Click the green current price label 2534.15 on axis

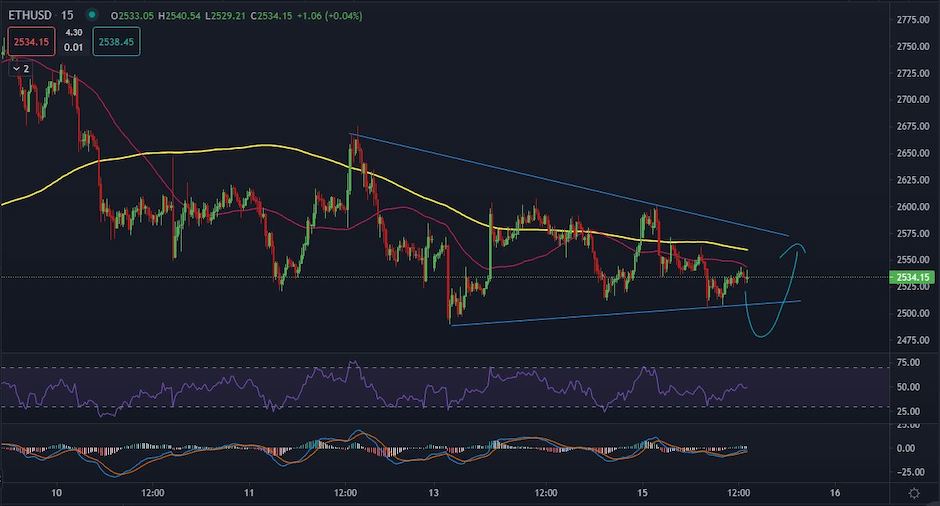click(x=912, y=277)
